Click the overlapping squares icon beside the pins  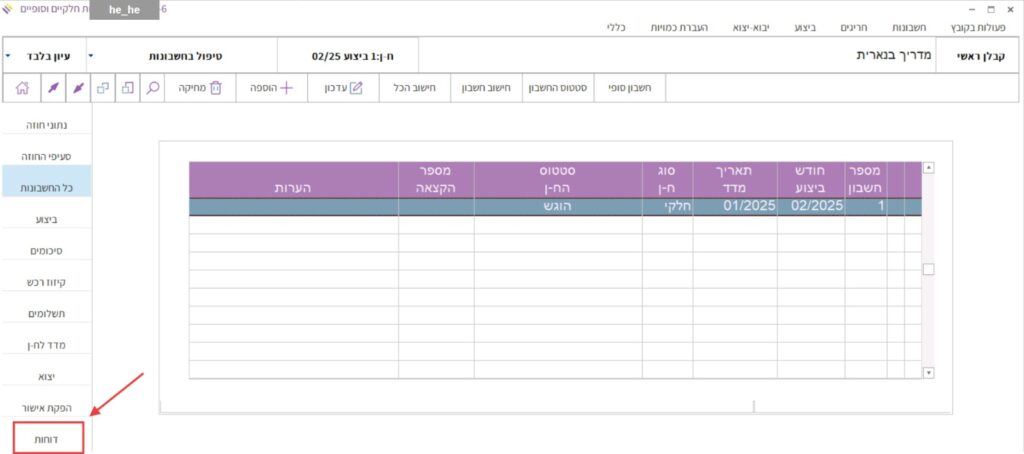click(103, 88)
